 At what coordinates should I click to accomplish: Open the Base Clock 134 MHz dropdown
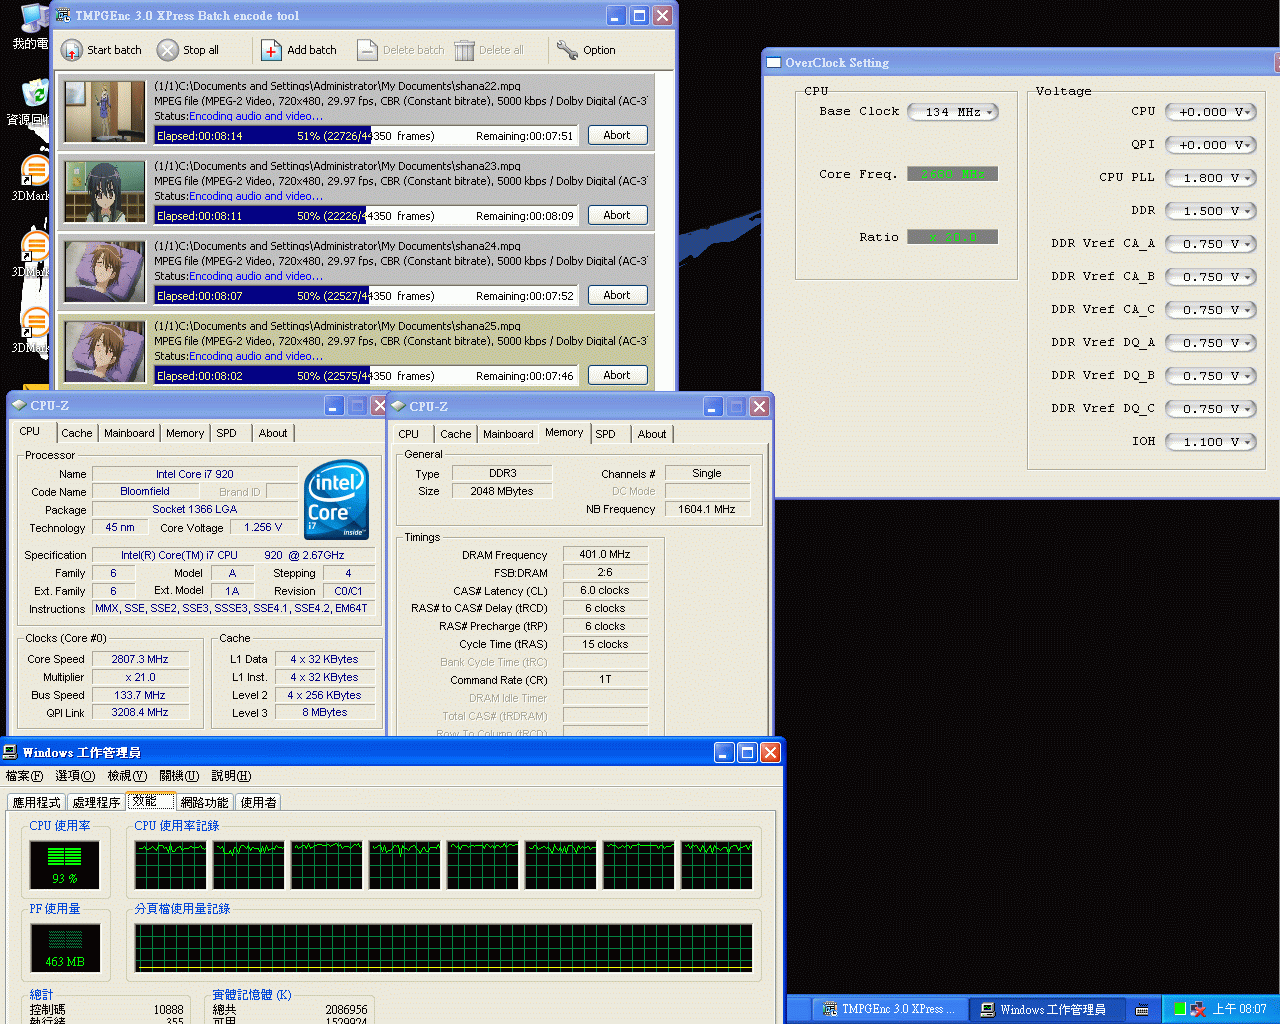(953, 112)
